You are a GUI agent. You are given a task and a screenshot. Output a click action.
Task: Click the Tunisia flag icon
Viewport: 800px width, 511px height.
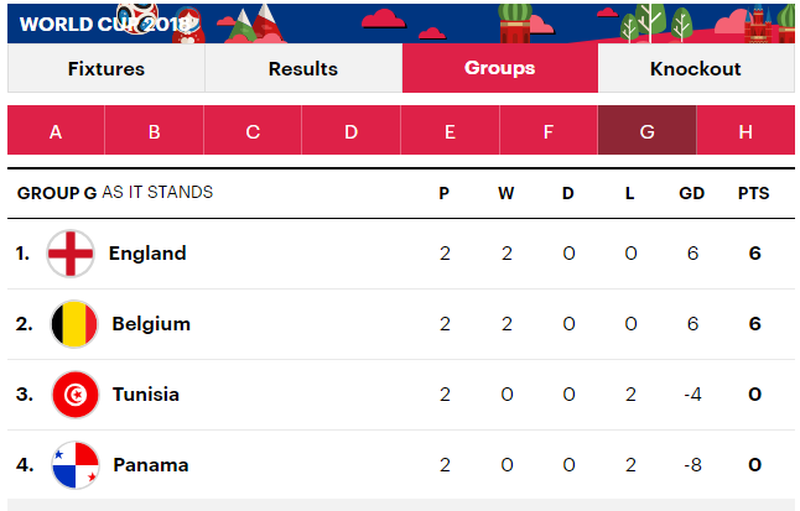[74, 394]
